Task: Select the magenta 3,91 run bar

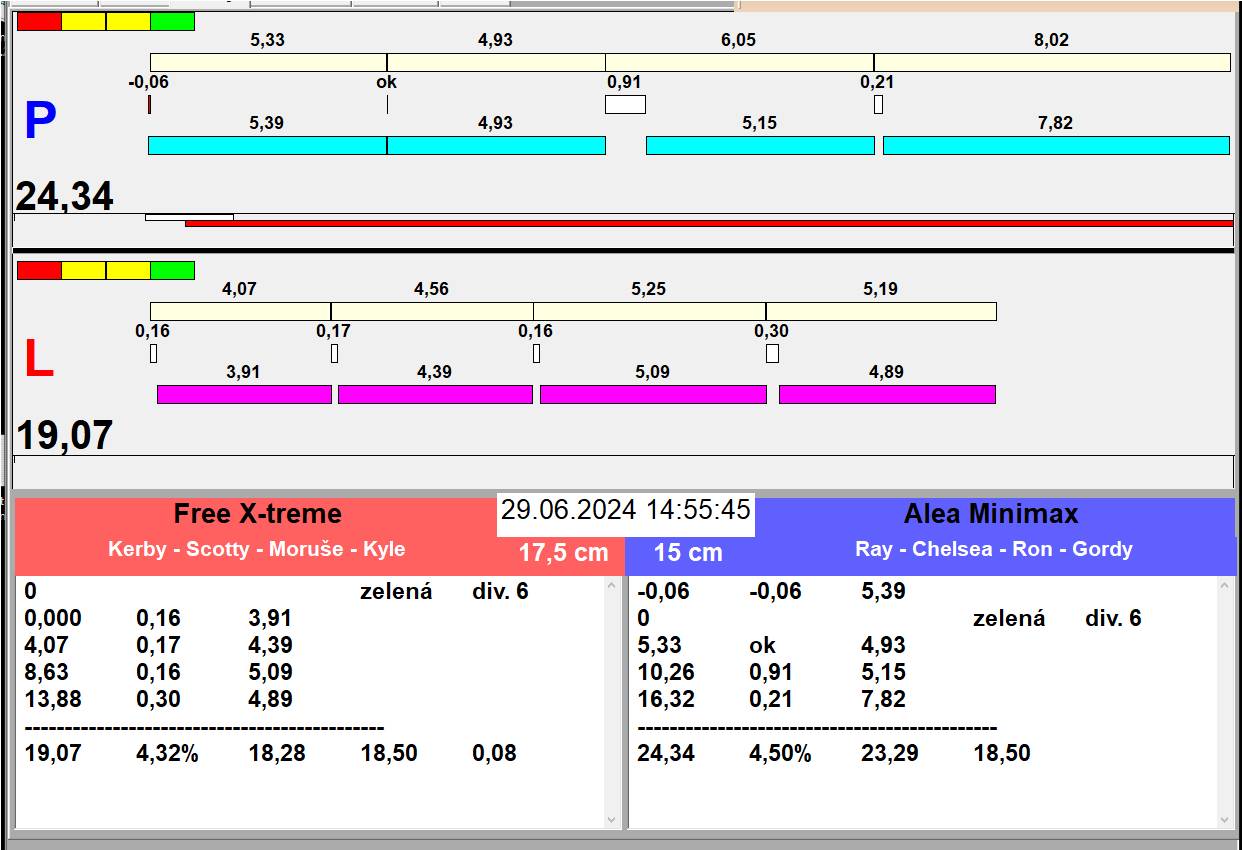Action: click(x=244, y=394)
